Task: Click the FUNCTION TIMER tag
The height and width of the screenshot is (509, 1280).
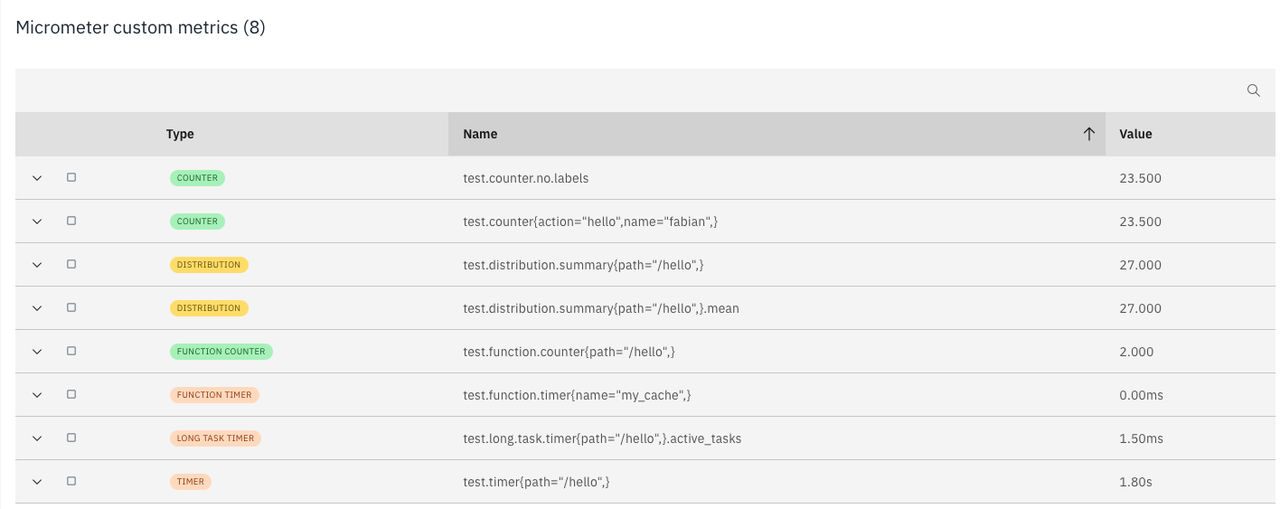Action: pos(214,395)
